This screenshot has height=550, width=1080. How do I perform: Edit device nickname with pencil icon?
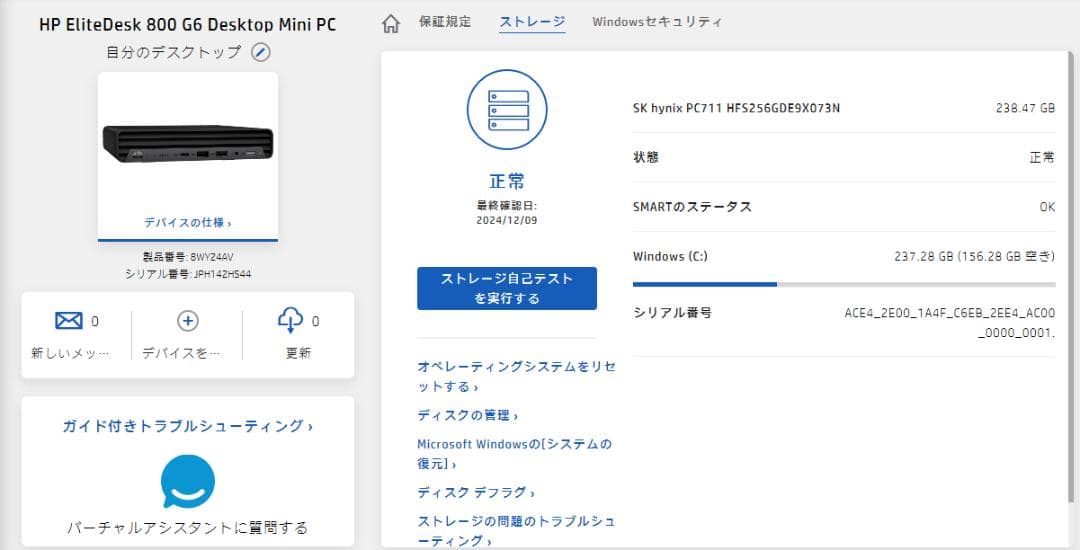(260, 52)
